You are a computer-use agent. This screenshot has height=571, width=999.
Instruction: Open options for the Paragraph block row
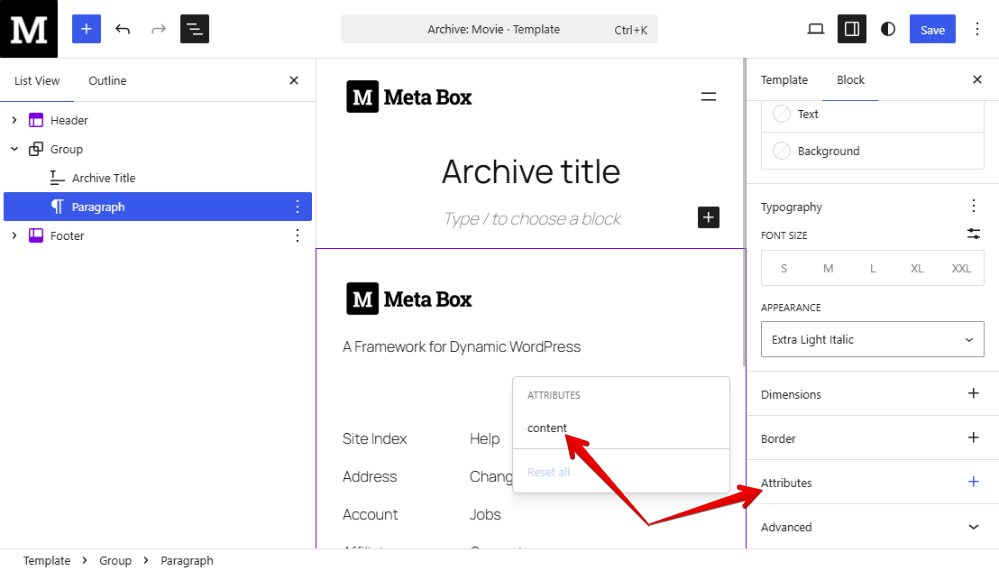(x=298, y=206)
